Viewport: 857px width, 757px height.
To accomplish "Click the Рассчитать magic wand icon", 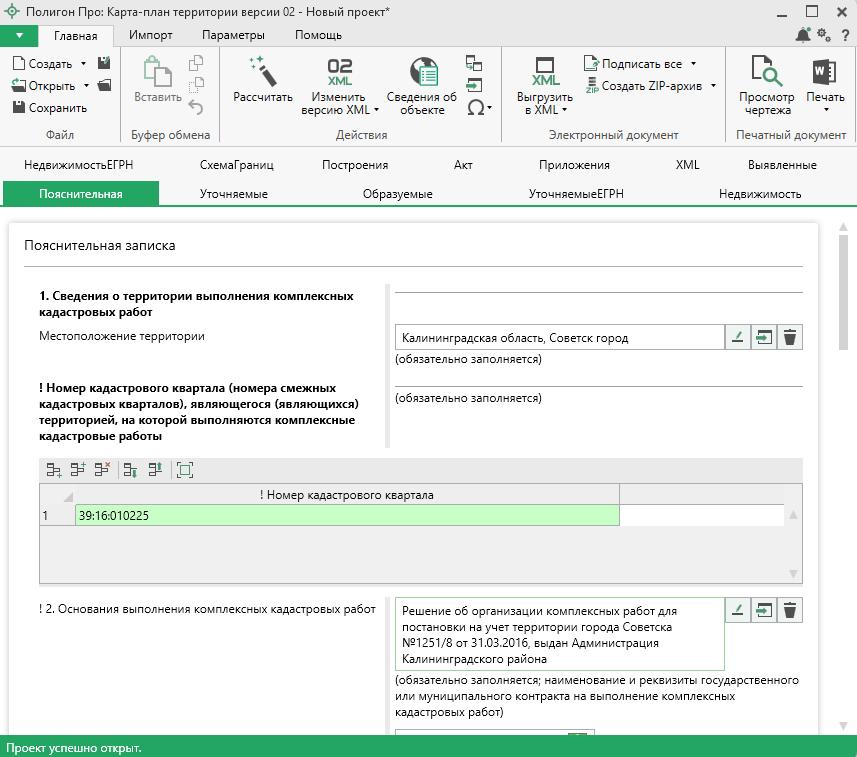I will tap(262, 72).
